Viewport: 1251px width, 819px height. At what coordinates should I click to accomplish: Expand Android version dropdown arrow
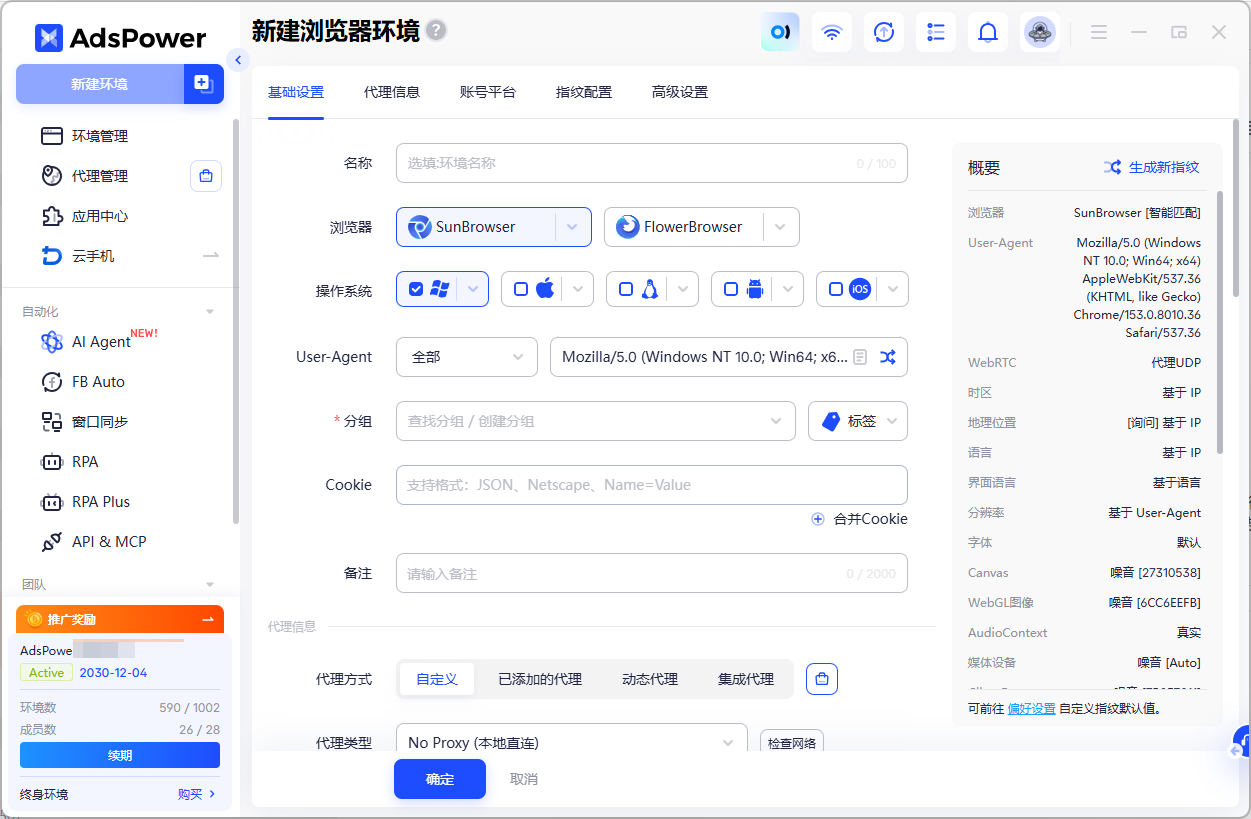pyautogui.click(x=789, y=289)
